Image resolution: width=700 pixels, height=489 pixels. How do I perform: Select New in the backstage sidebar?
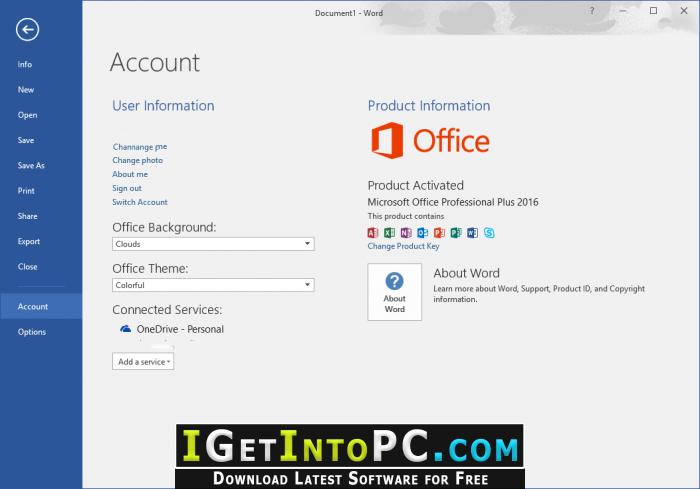click(25, 90)
